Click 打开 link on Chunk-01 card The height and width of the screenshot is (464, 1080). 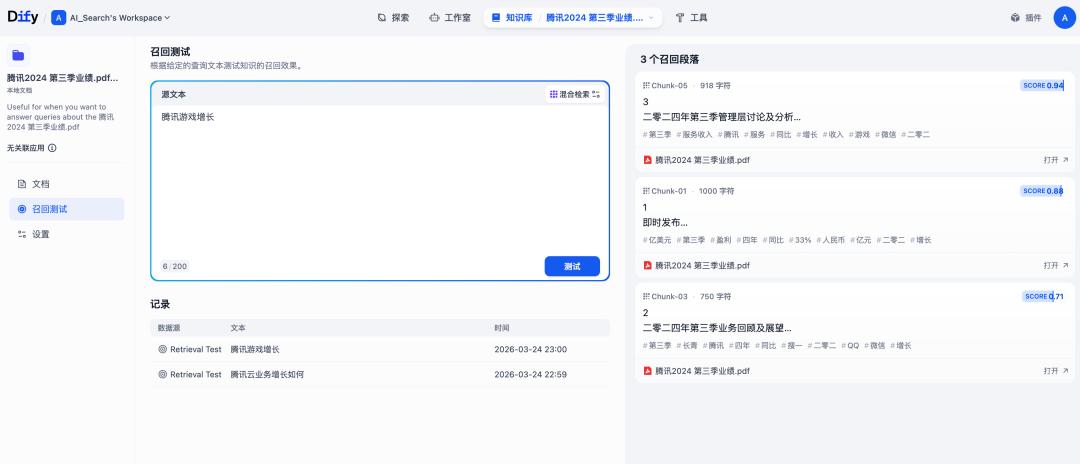coord(1056,265)
